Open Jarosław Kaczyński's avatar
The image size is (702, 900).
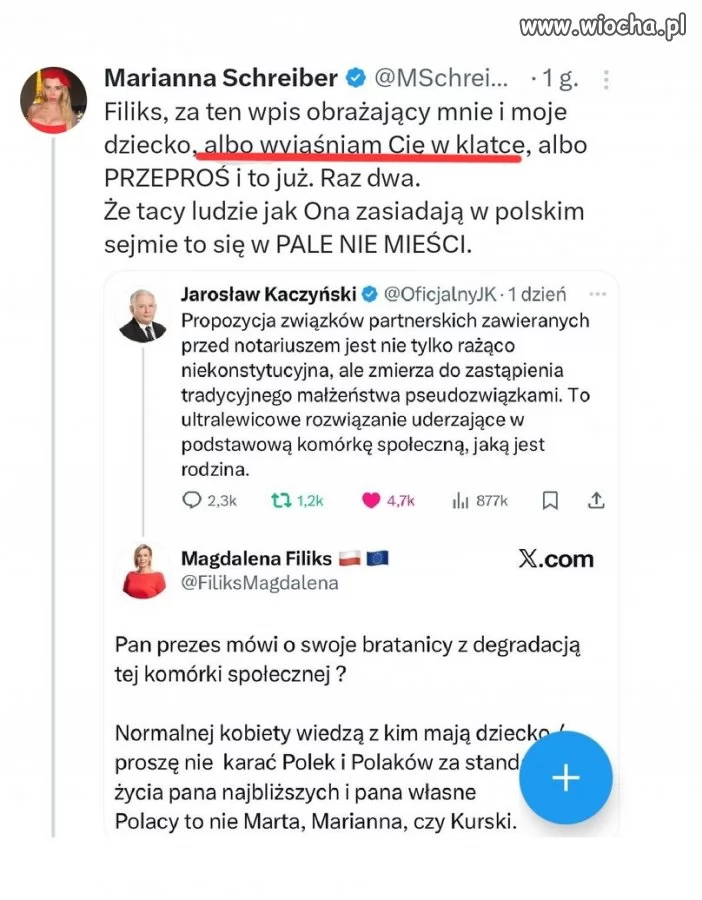click(143, 316)
